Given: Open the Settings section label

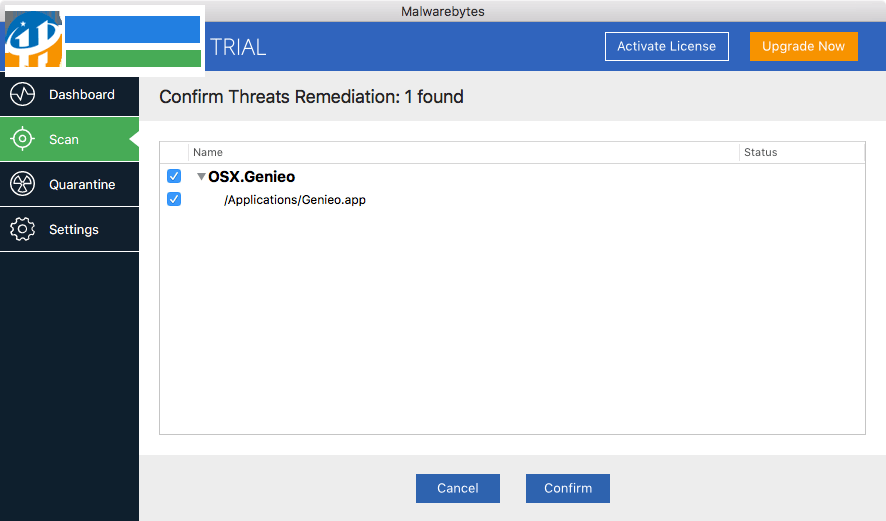Looking at the screenshot, I should coord(74,229).
